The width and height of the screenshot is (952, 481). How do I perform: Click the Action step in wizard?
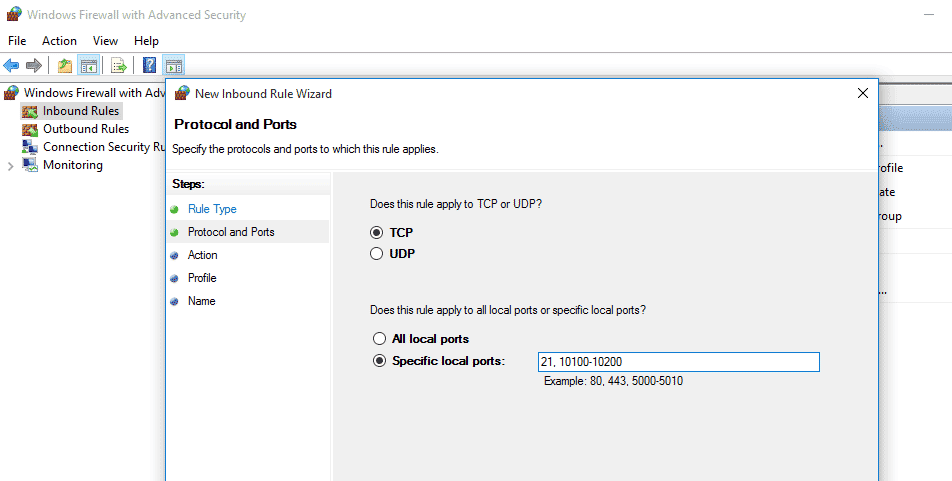pos(202,255)
